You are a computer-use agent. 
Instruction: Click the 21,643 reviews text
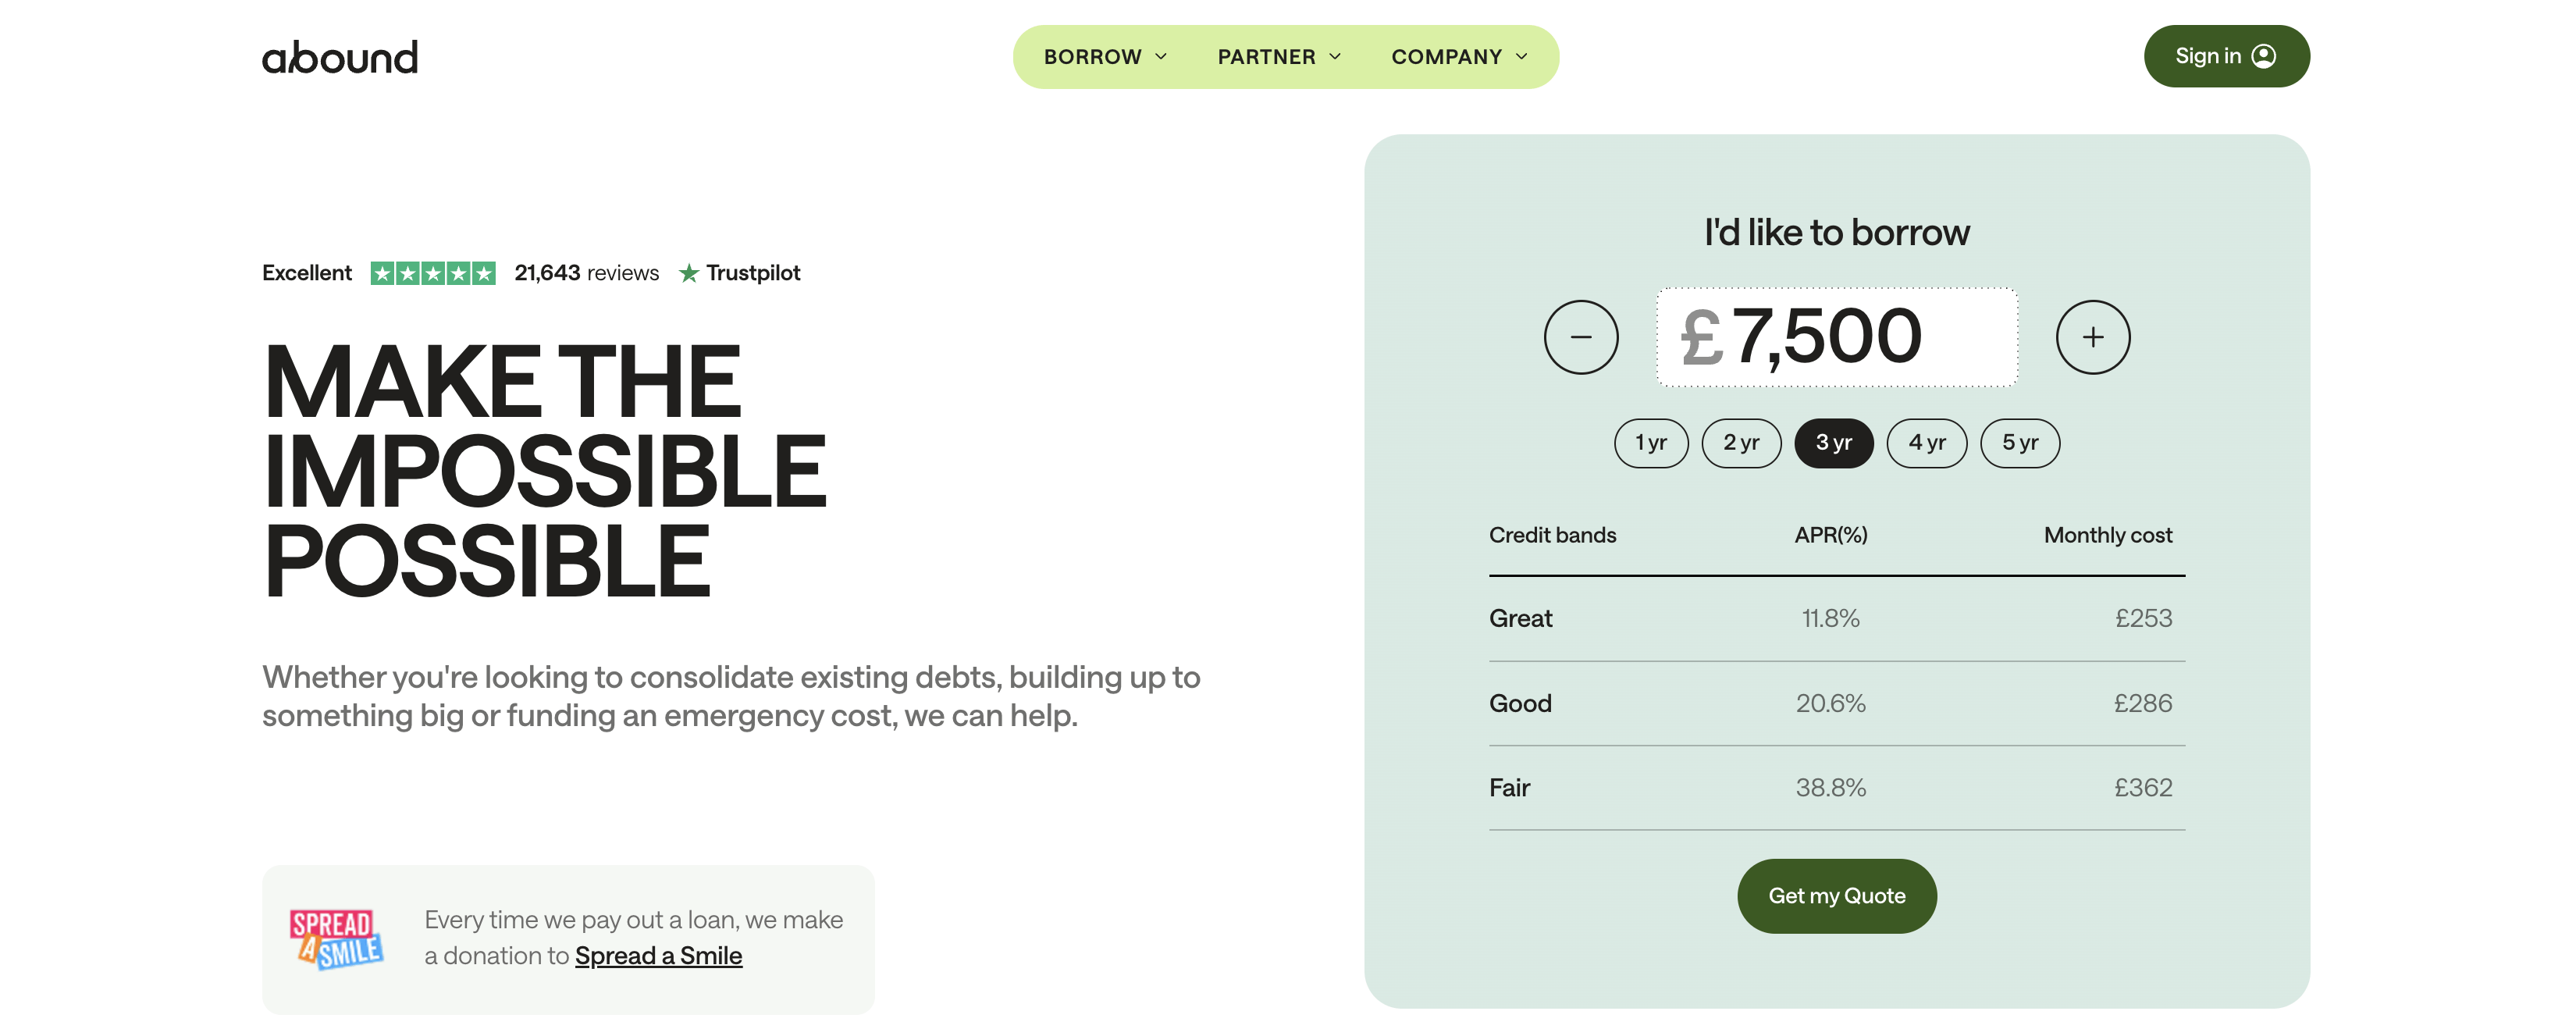586,274
